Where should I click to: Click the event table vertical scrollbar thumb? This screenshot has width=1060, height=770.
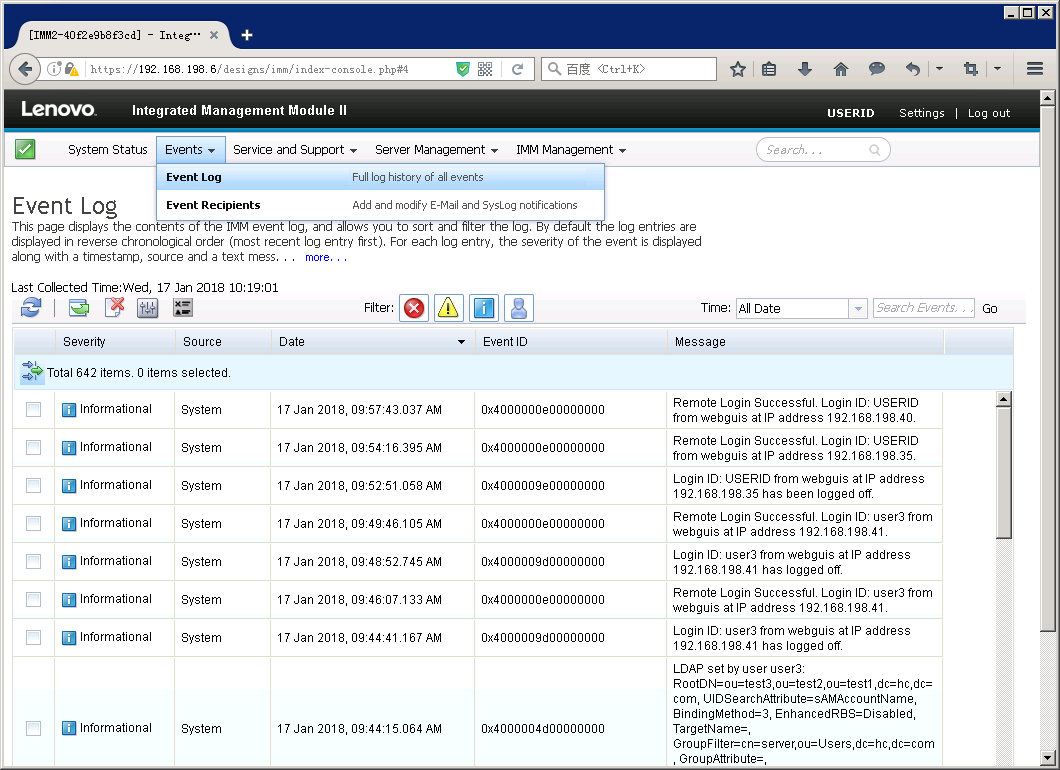click(x=1004, y=470)
